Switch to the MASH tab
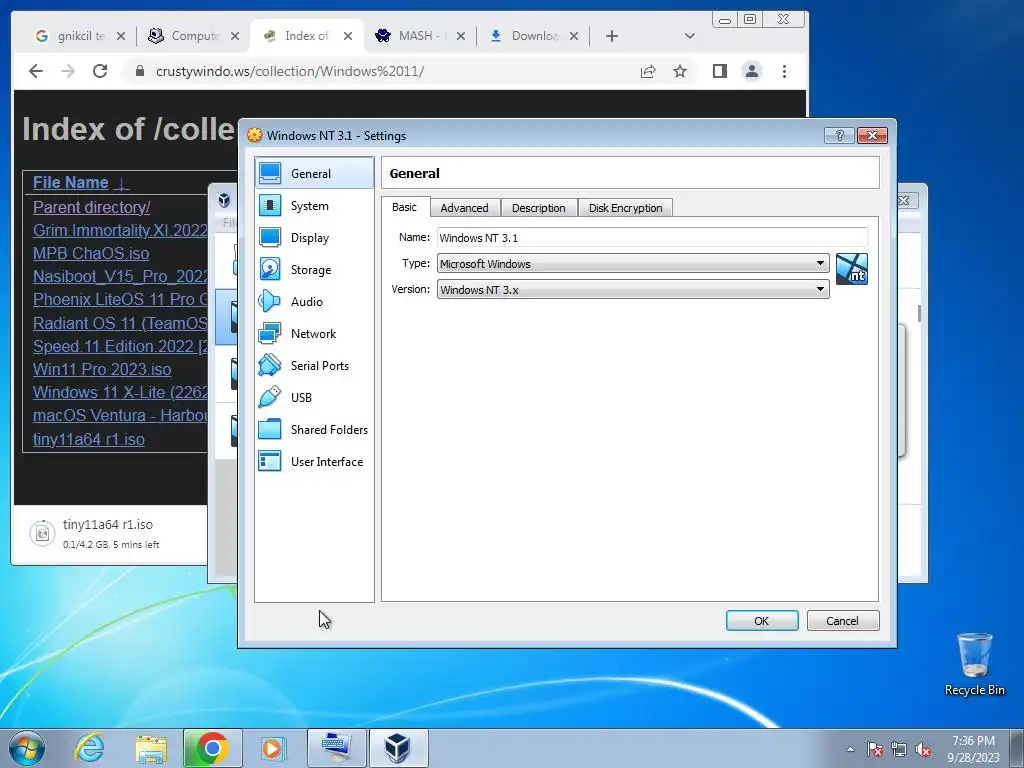This screenshot has height=768, width=1024. point(419,36)
